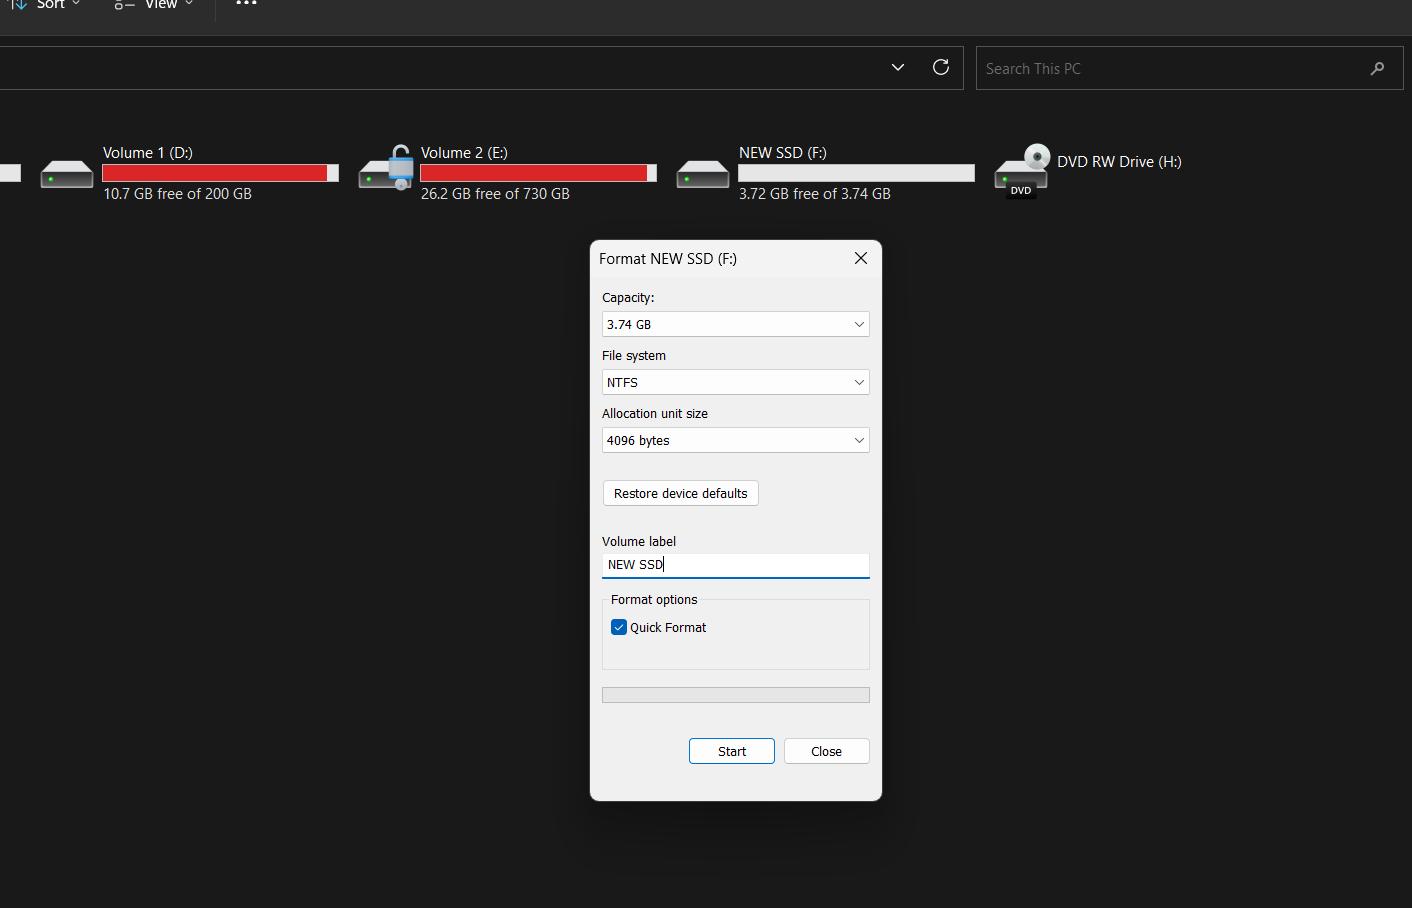Expand the address bar history chevron
This screenshot has width=1412, height=908.
[897, 67]
